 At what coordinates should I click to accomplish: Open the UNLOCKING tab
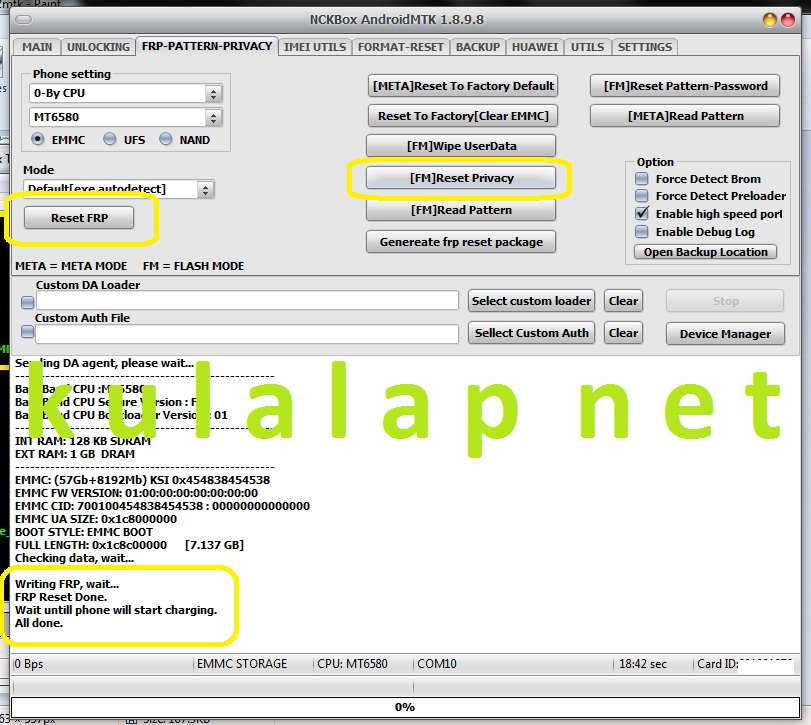coord(98,47)
